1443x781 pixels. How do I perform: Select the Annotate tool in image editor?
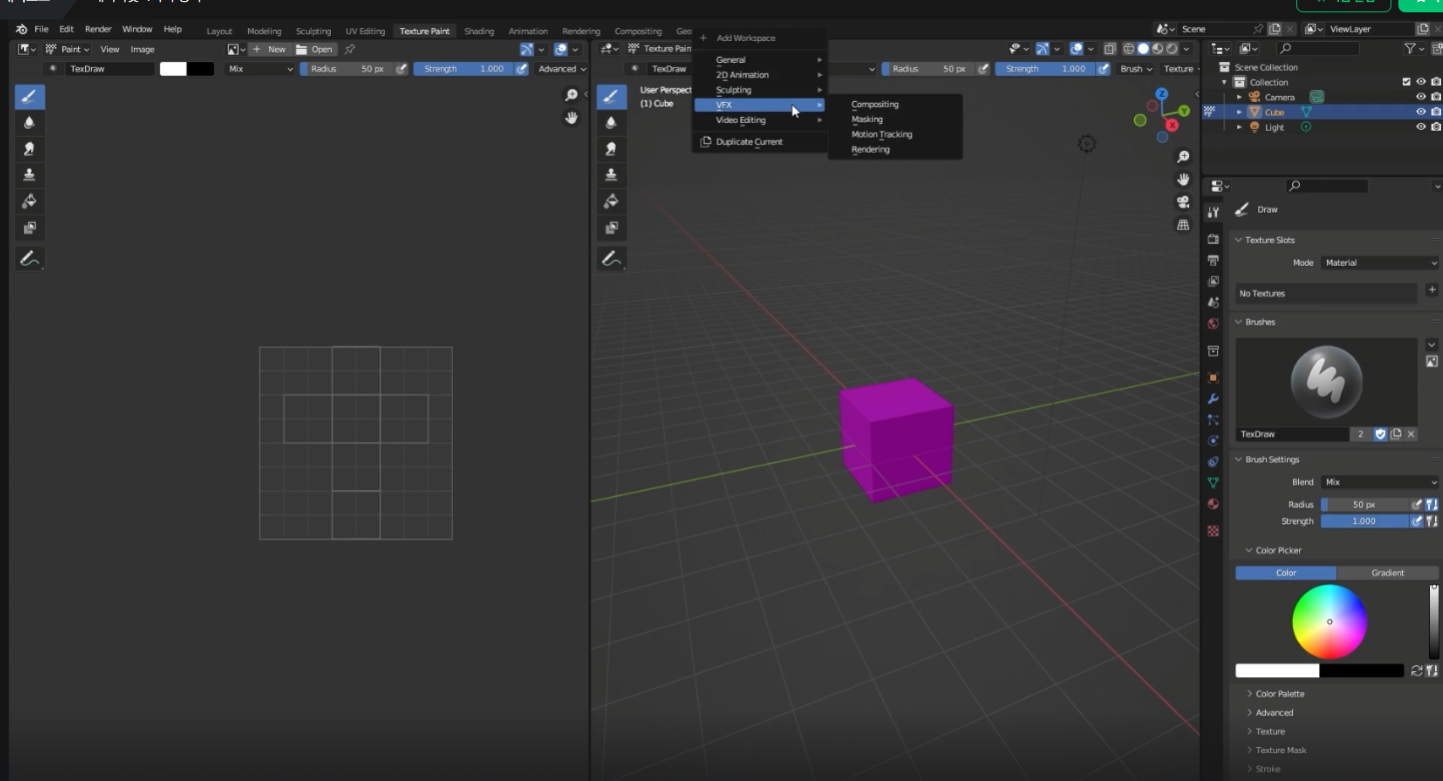(x=29, y=259)
